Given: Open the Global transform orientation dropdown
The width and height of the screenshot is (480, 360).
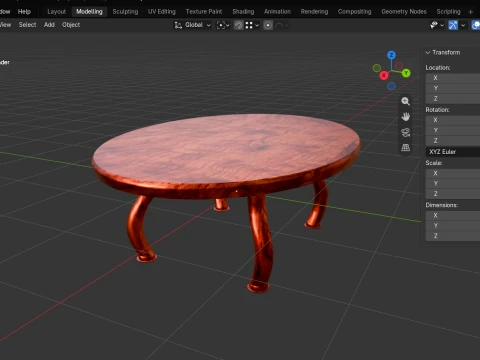Looking at the screenshot, I should point(193,25).
